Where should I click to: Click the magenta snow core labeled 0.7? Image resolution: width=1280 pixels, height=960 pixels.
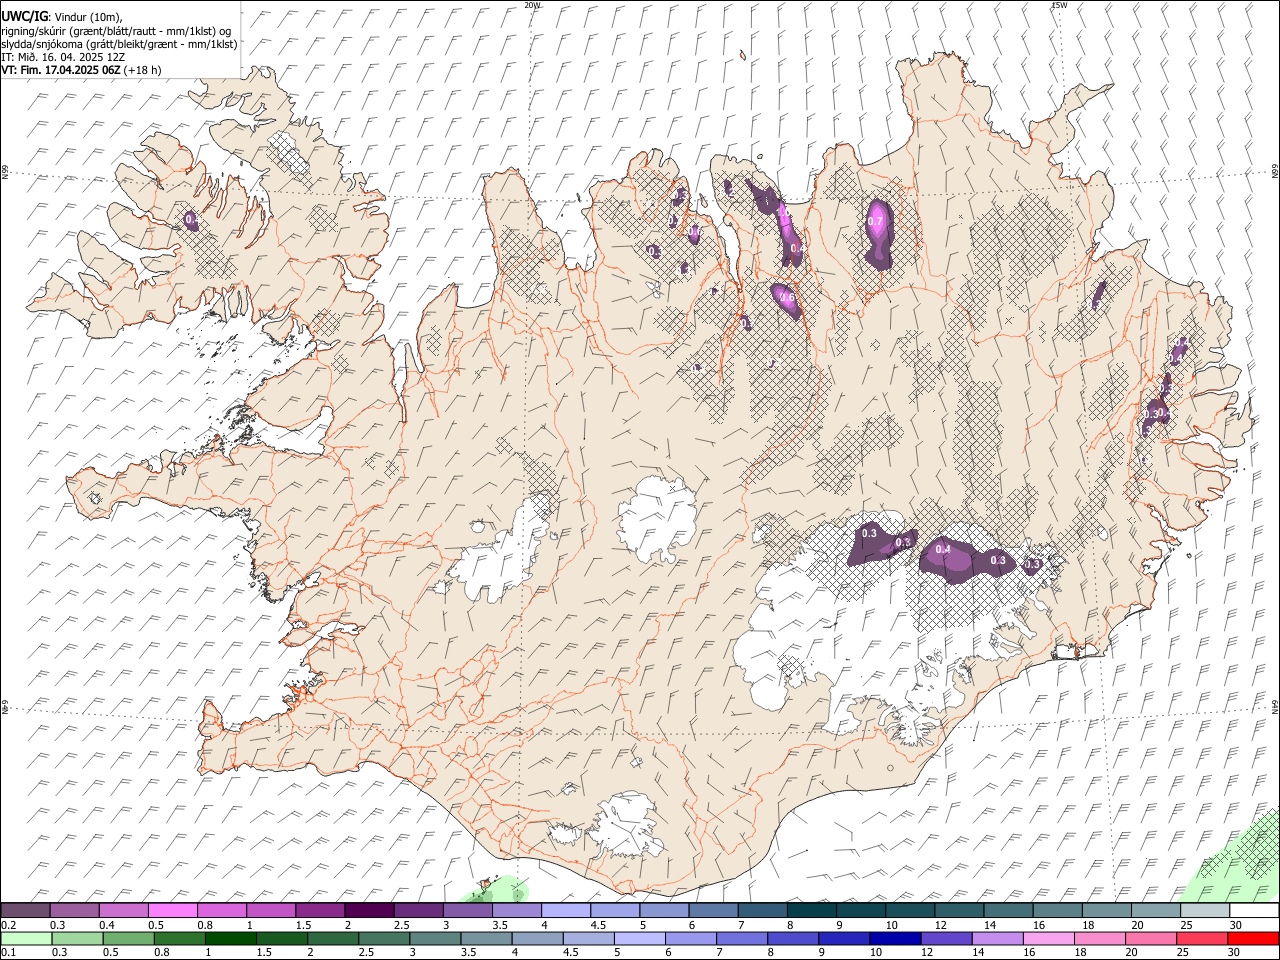coord(877,222)
